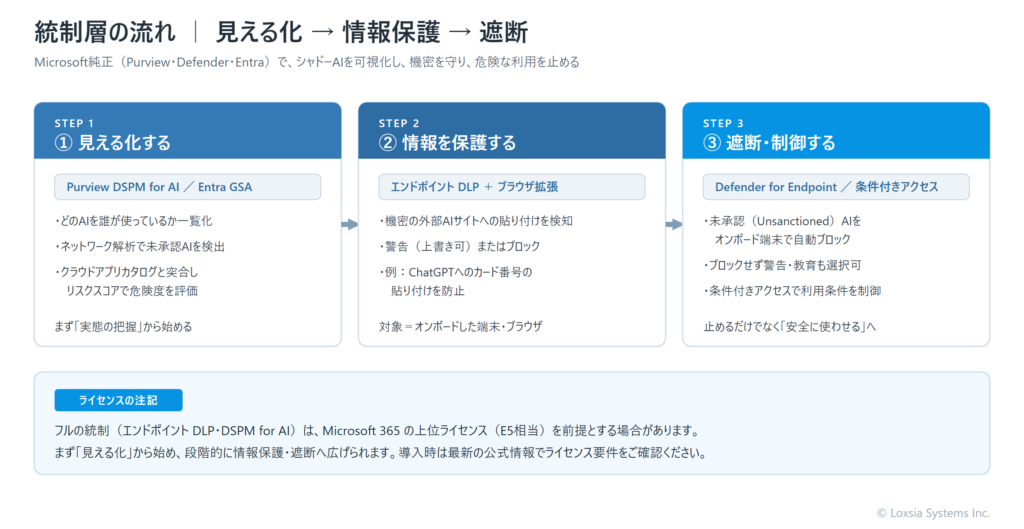Click the ライセンスの注記 badge
Image resolution: width=1024 pixels, height=529 pixels.
(118, 400)
